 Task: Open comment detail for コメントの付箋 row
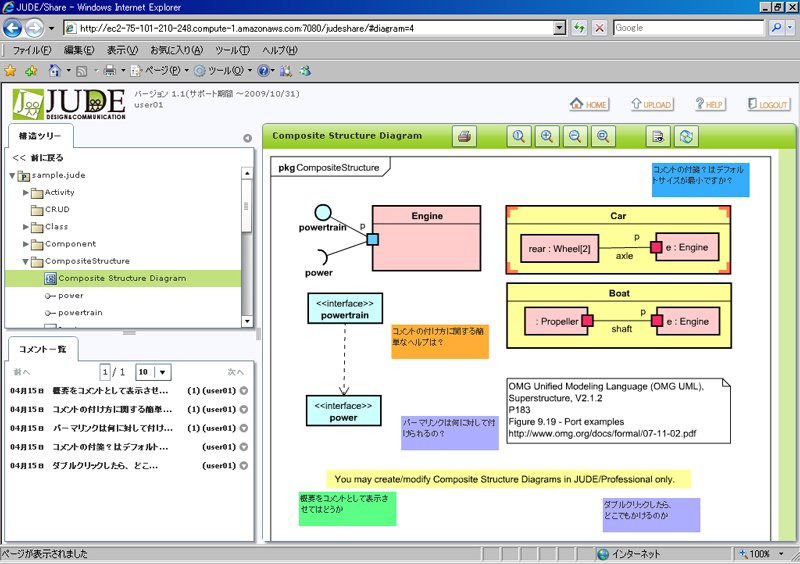click(244, 447)
